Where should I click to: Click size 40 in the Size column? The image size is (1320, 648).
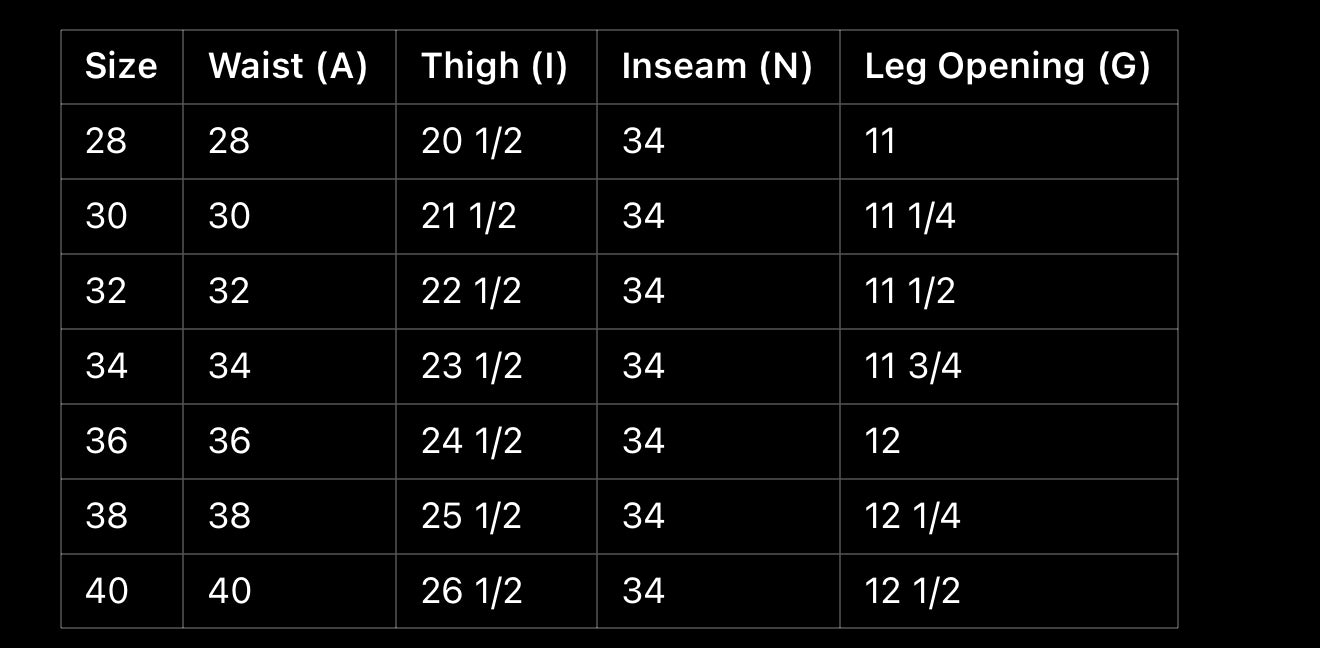pyautogui.click(x=106, y=591)
